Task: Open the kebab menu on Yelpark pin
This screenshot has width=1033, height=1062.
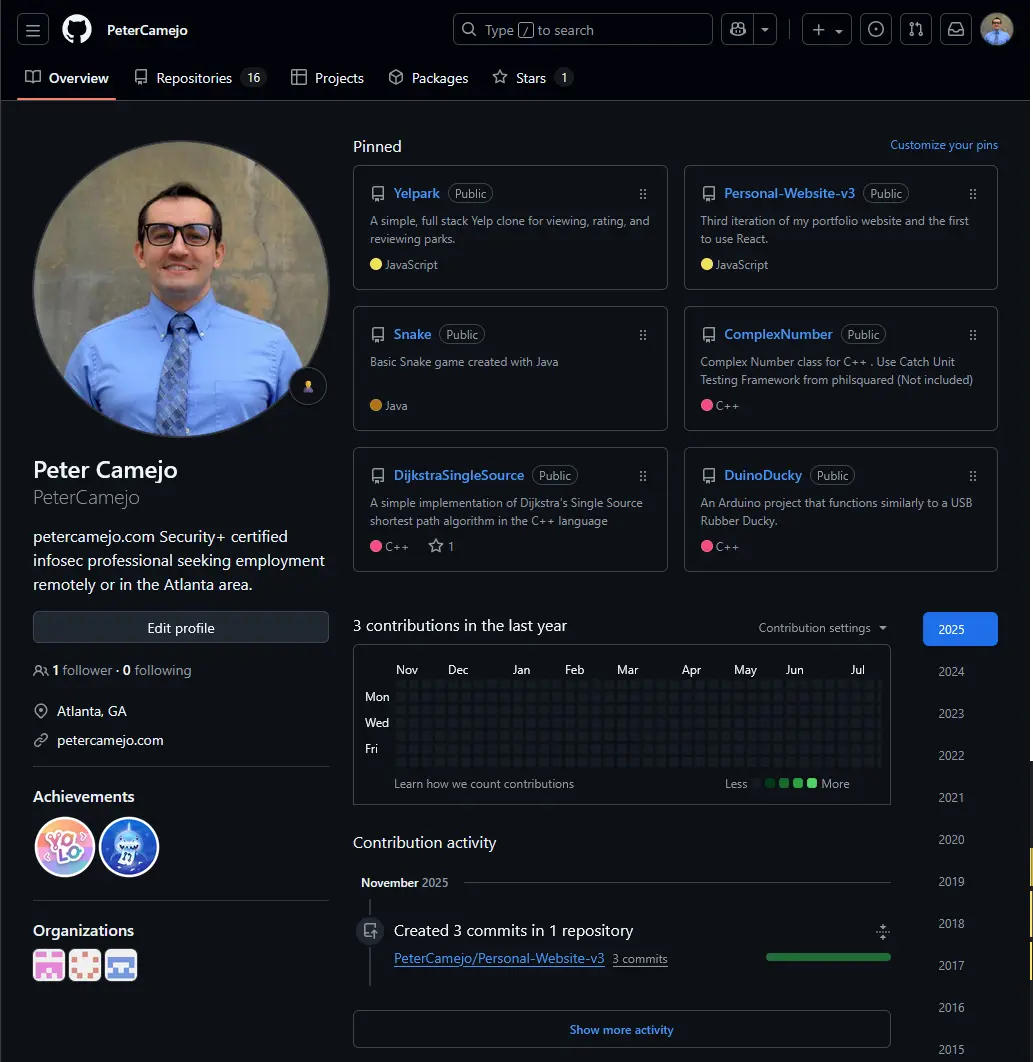Action: (x=643, y=194)
